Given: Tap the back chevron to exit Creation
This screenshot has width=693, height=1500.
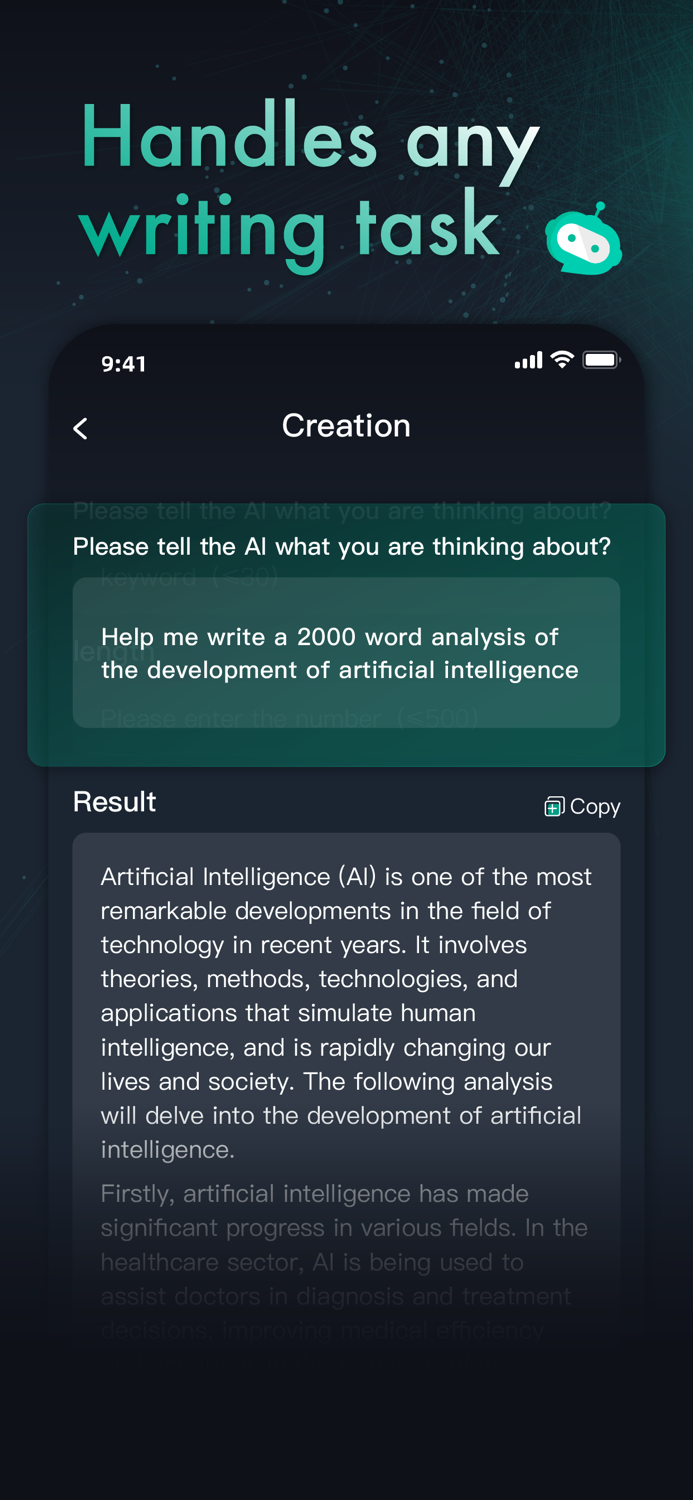Looking at the screenshot, I should 80,428.
